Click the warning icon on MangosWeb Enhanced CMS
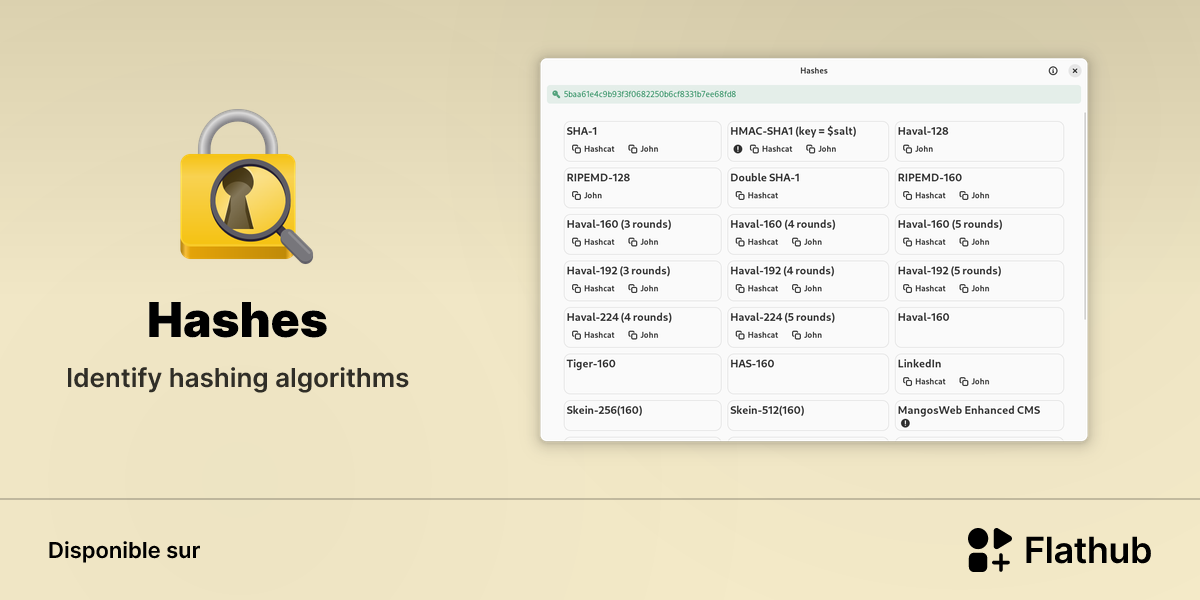 [x=905, y=423]
